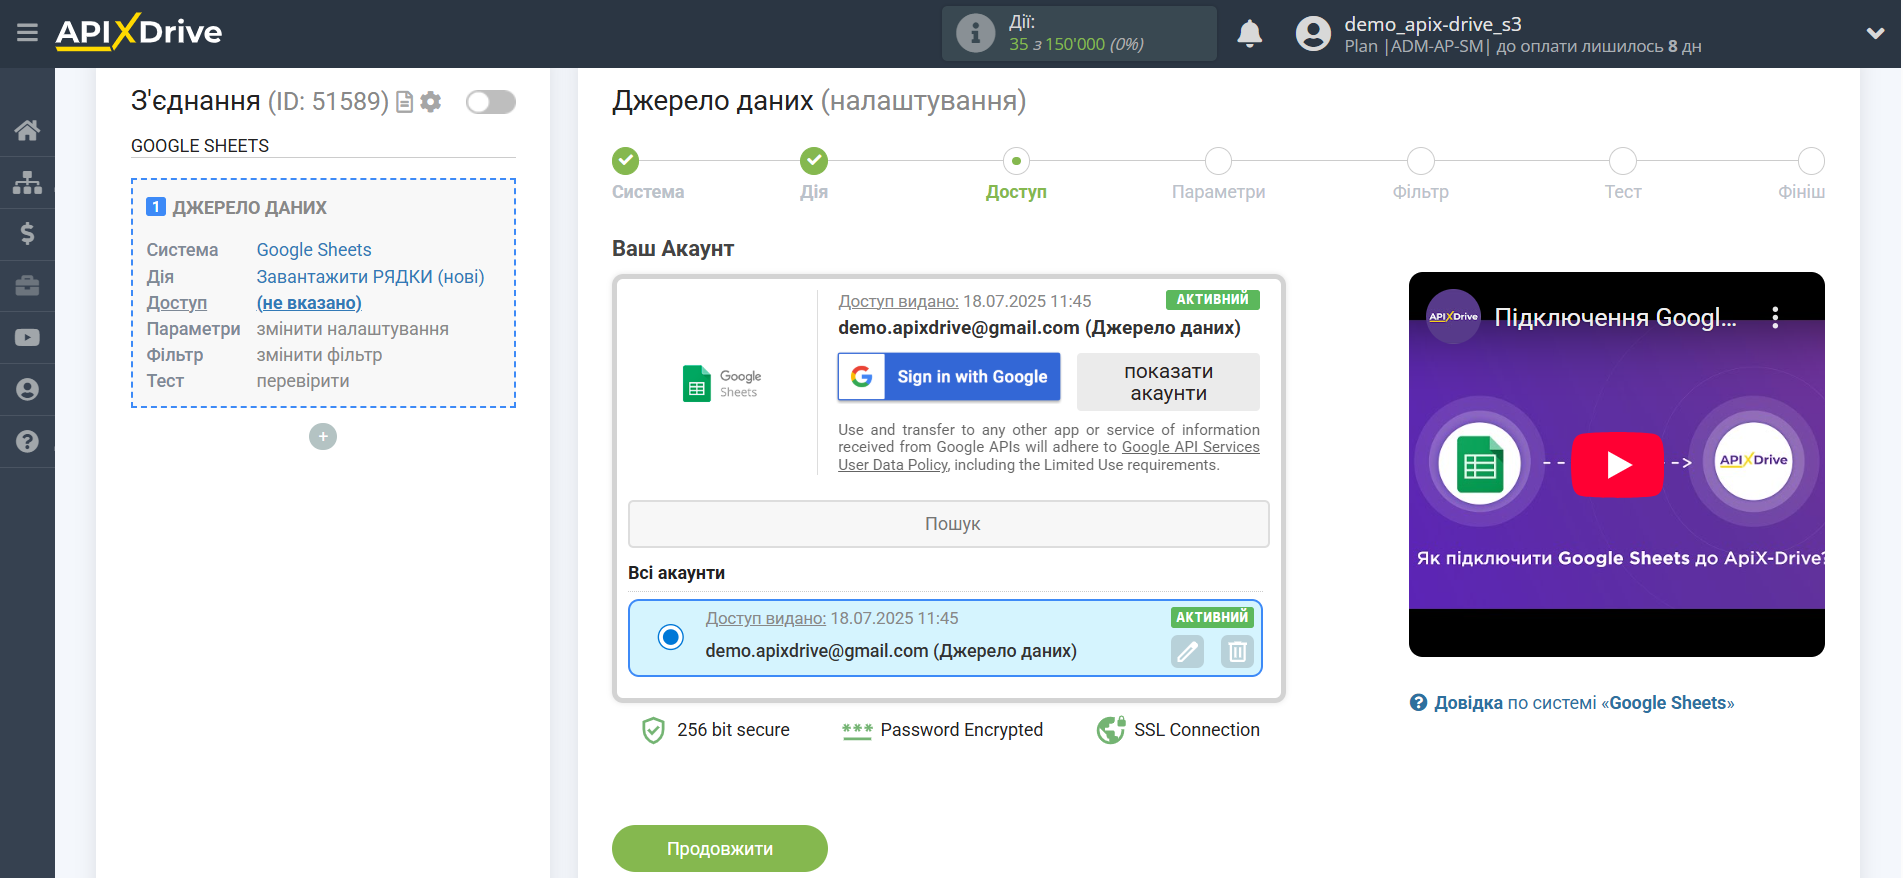Open 'Завантажити РЯДКИ (нові)' action link
The image size is (1903, 878).
click(x=370, y=277)
